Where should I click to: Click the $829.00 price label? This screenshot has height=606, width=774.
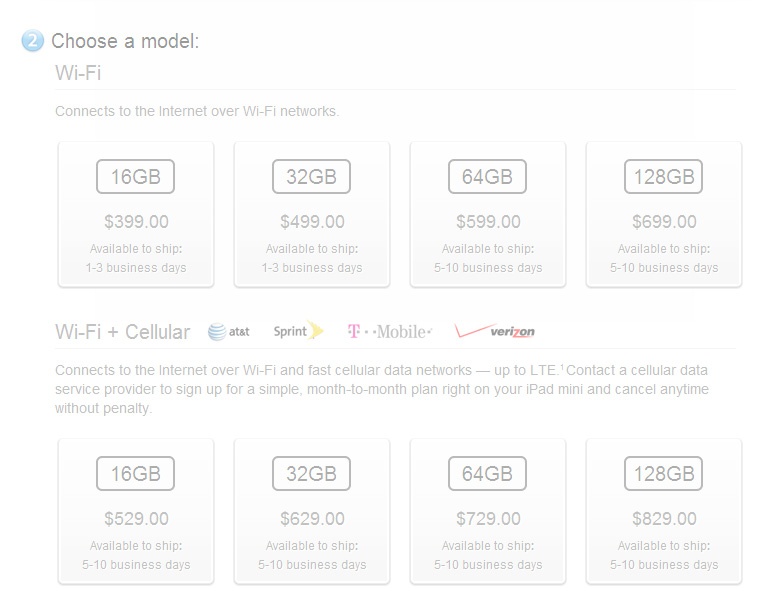[x=664, y=519]
